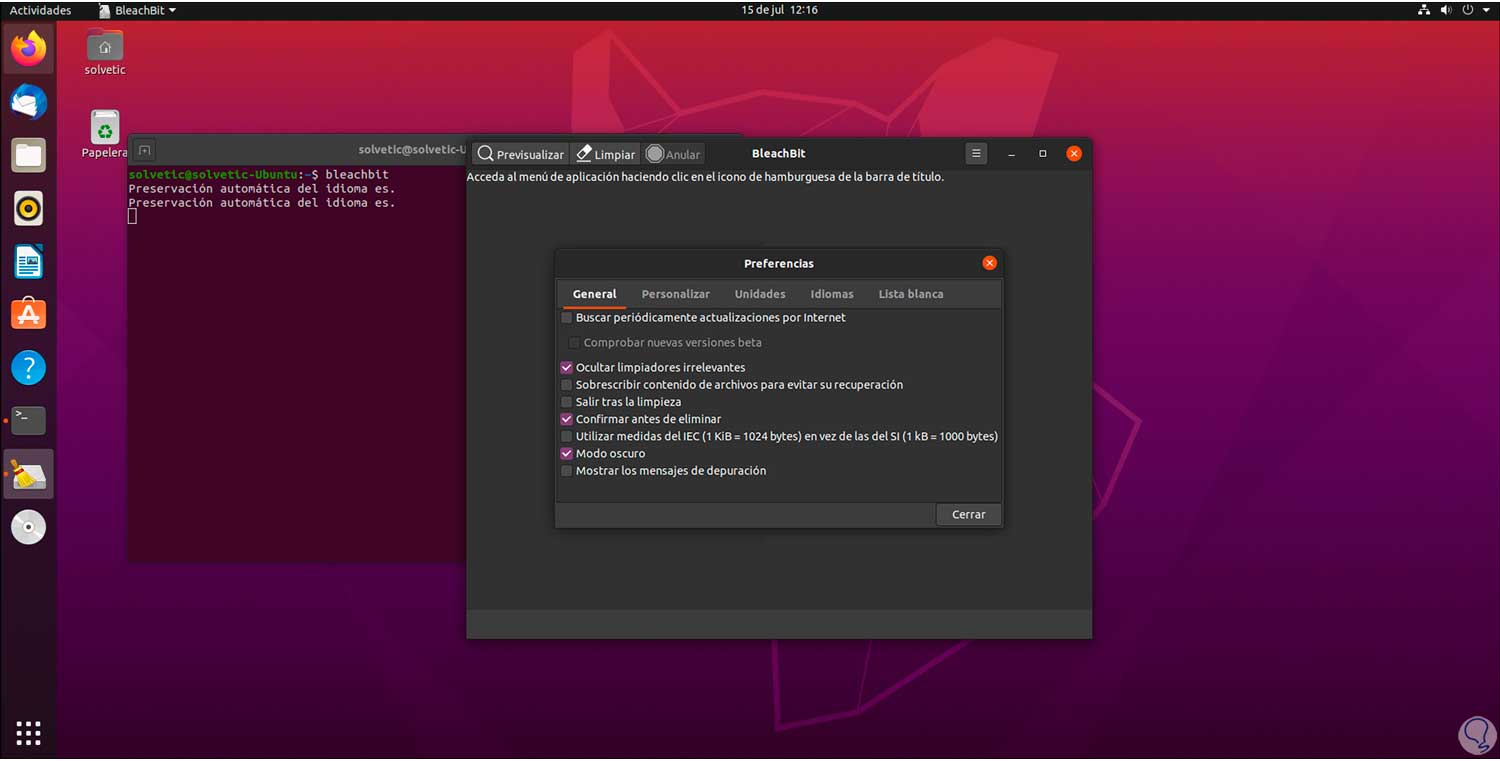Click the bleachbit command line in Terminal

coord(259,175)
